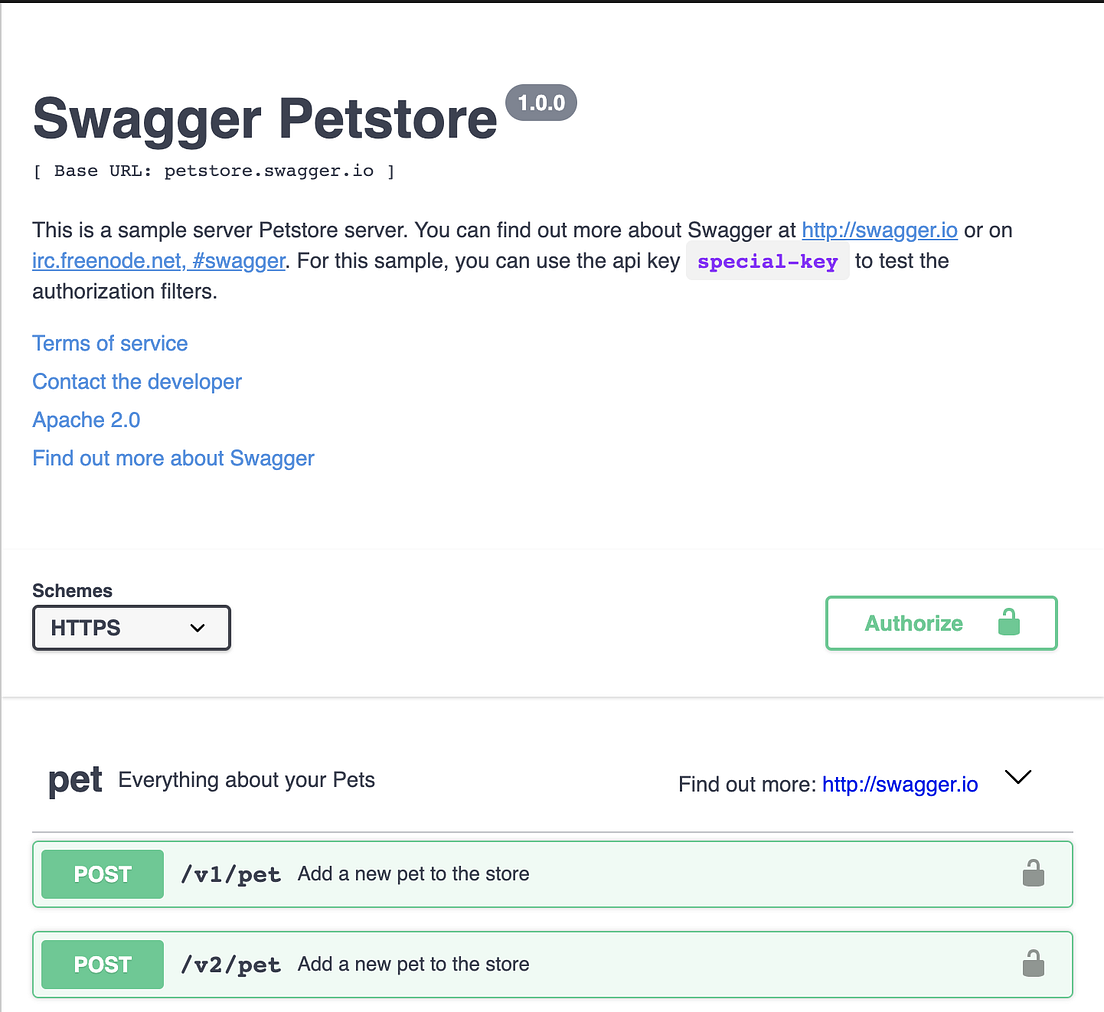Select the green POST badge on /v1/pet

pyautogui.click(x=101, y=873)
